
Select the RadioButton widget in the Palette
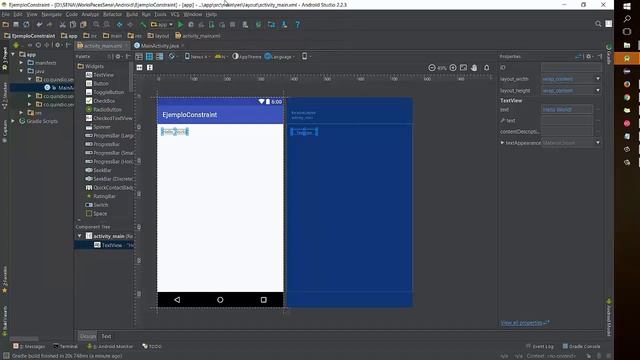(x=104, y=110)
